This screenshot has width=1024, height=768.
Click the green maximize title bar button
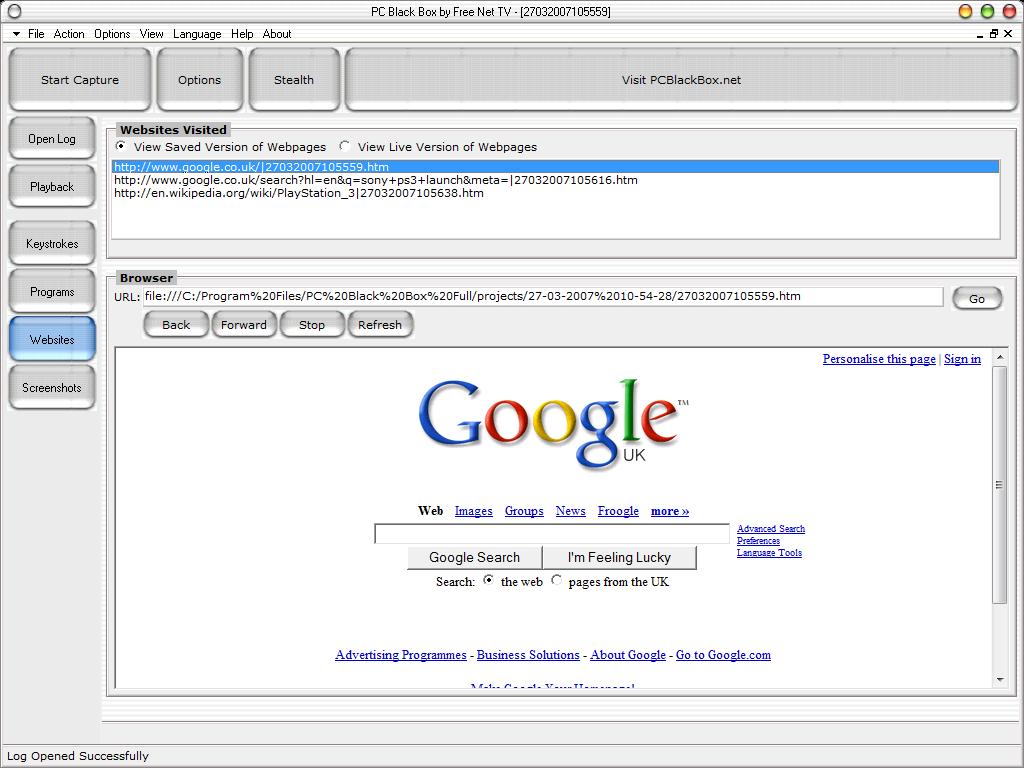click(987, 11)
